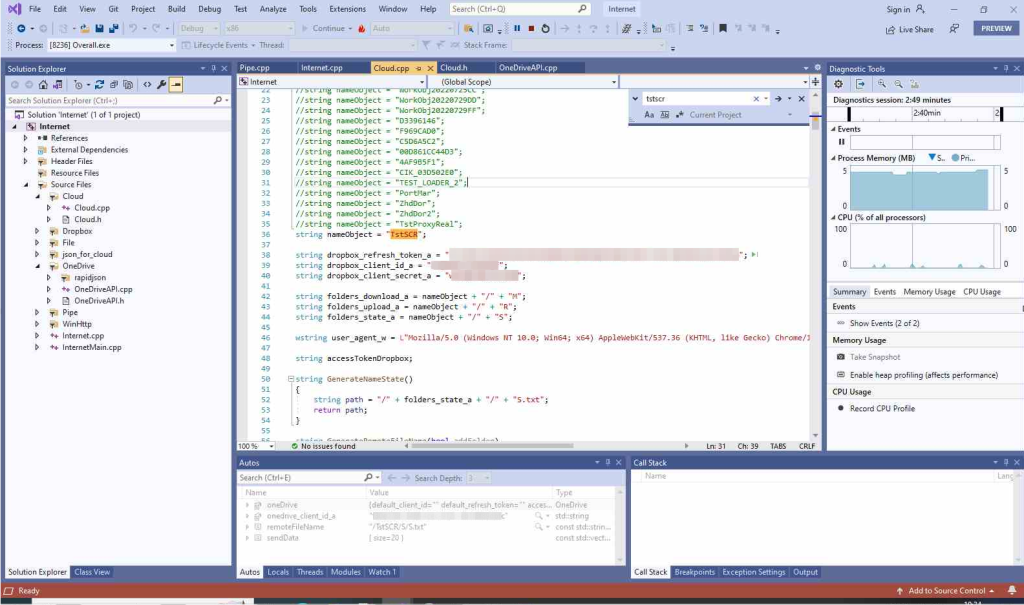Restart the debugging session
Viewport: 1024px width, 605px height.
545,29
